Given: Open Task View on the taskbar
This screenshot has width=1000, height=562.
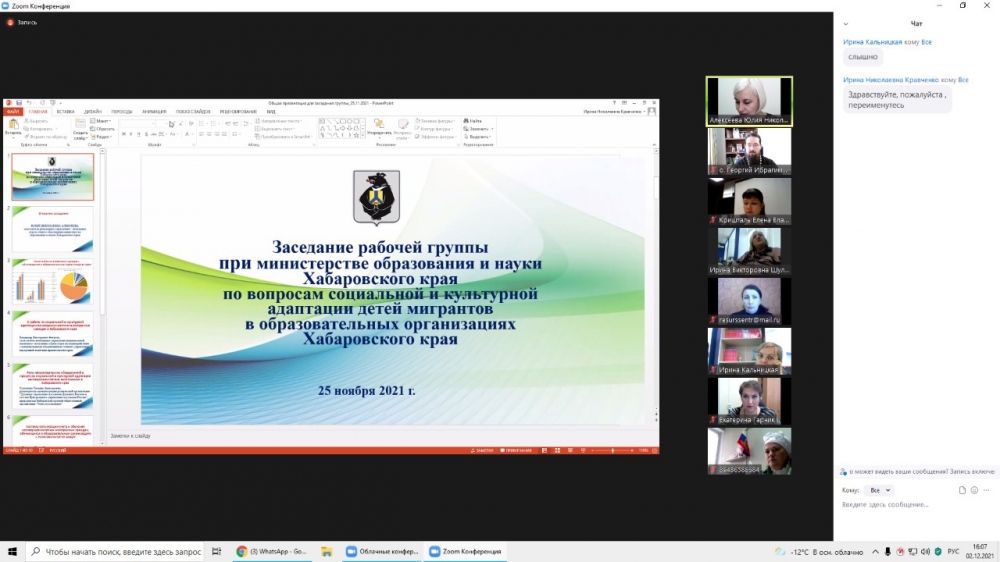Looking at the screenshot, I should coord(217,552).
